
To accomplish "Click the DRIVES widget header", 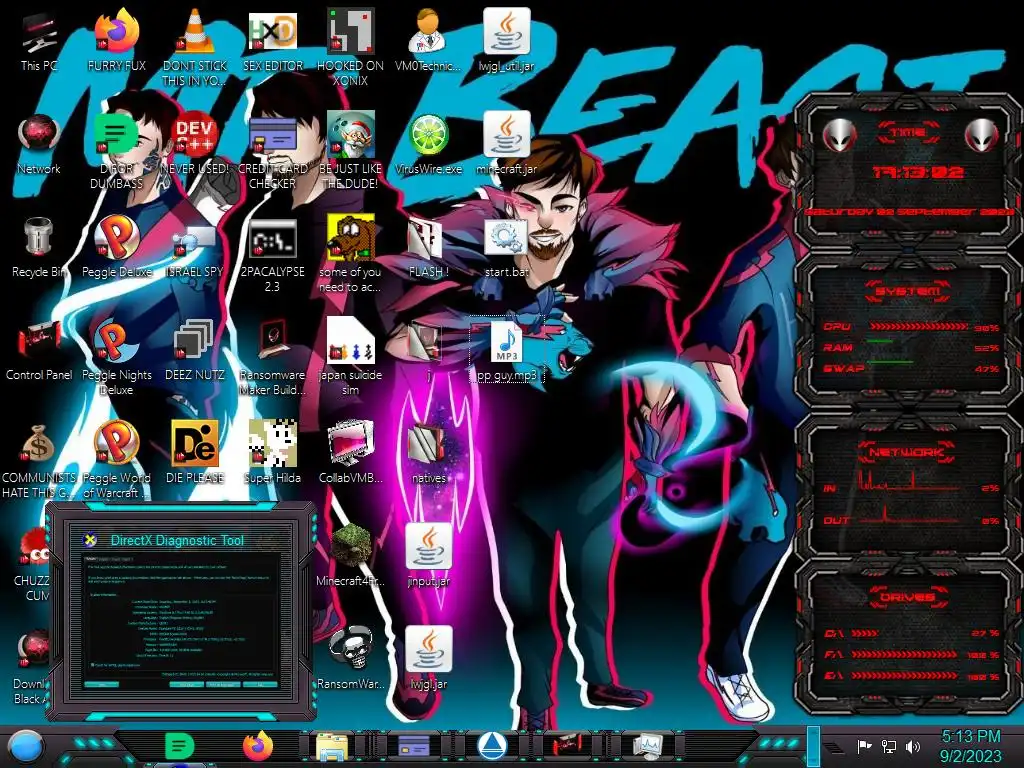I will pos(908,597).
